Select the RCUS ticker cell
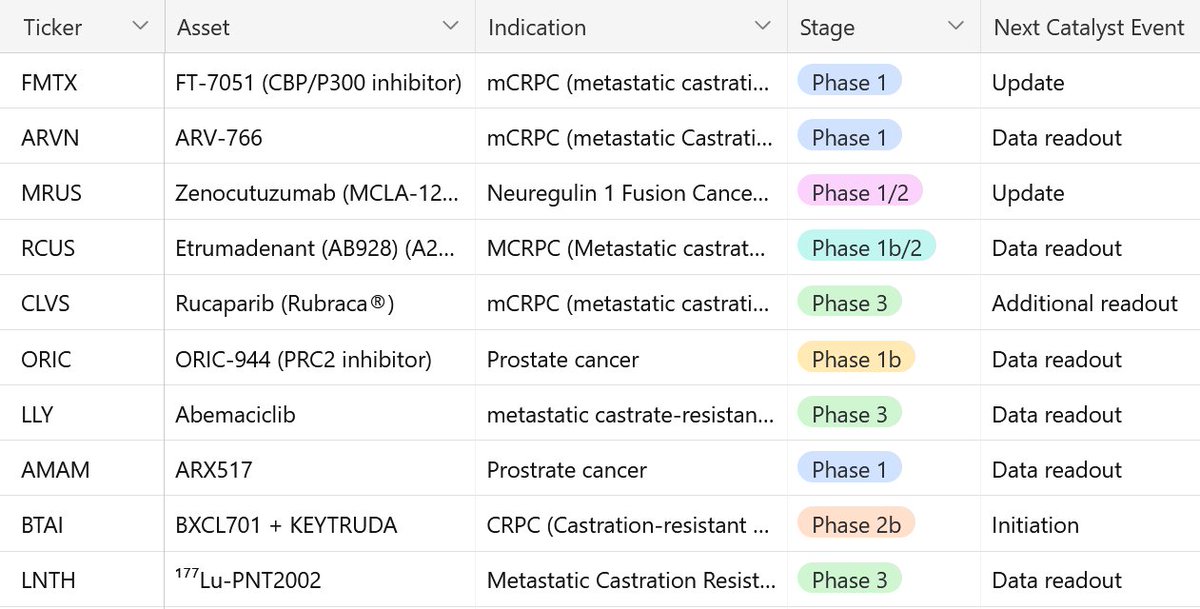This screenshot has height=609, width=1200. (x=82, y=248)
